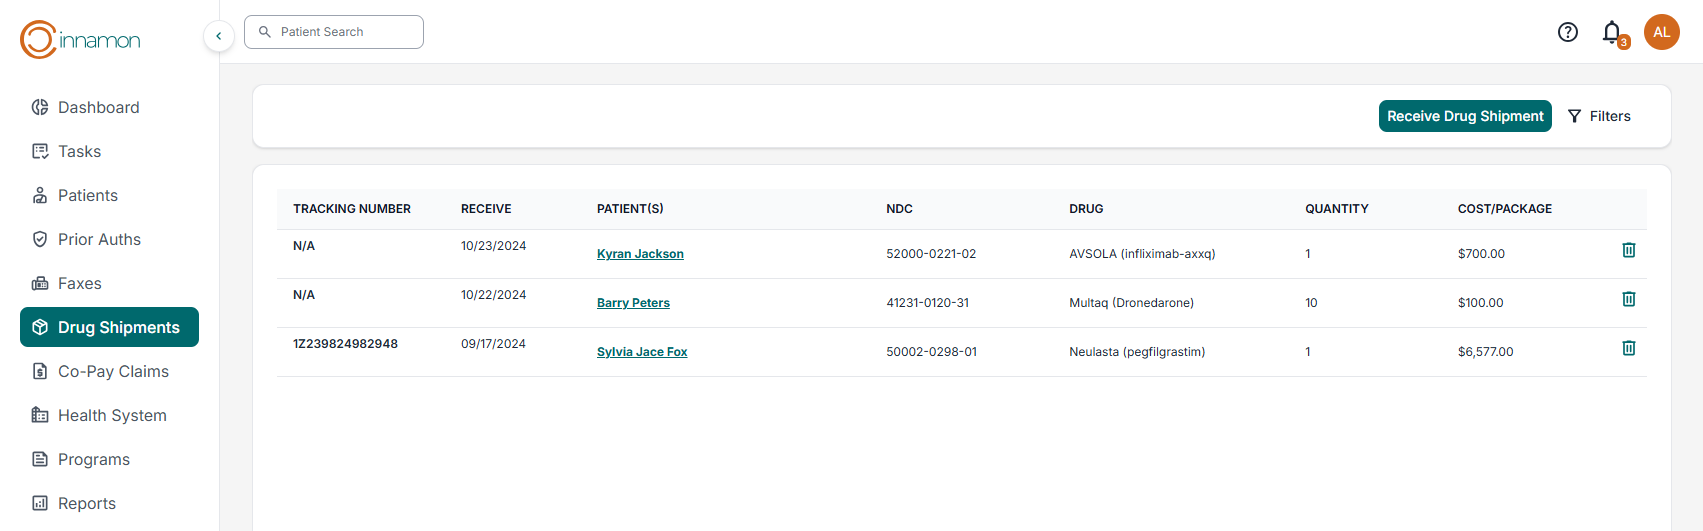View notifications bell icon
This screenshot has height=531, width=1703.
tap(1611, 32)
